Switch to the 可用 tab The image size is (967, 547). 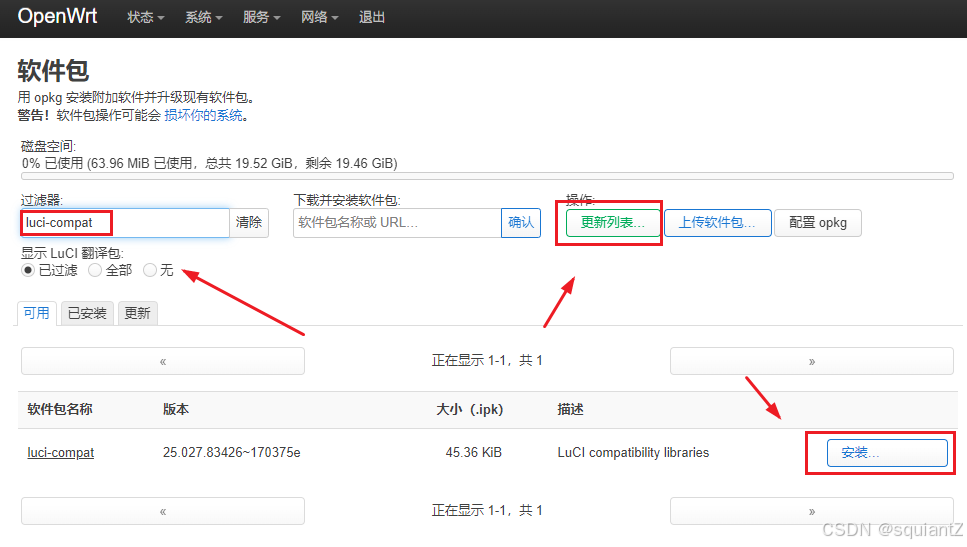coord(36,313)
